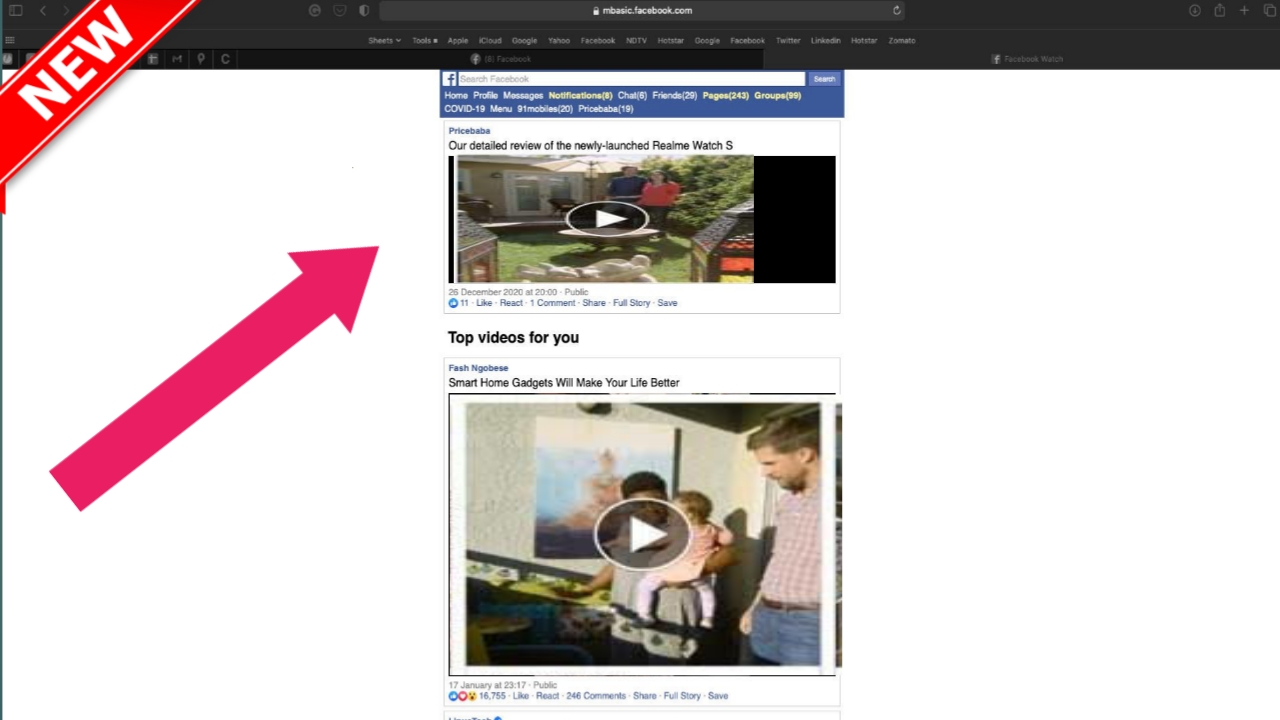The image size is (1280, 720).
Task: Show the Safari sidebar icon
Action: tap(15, 10)
